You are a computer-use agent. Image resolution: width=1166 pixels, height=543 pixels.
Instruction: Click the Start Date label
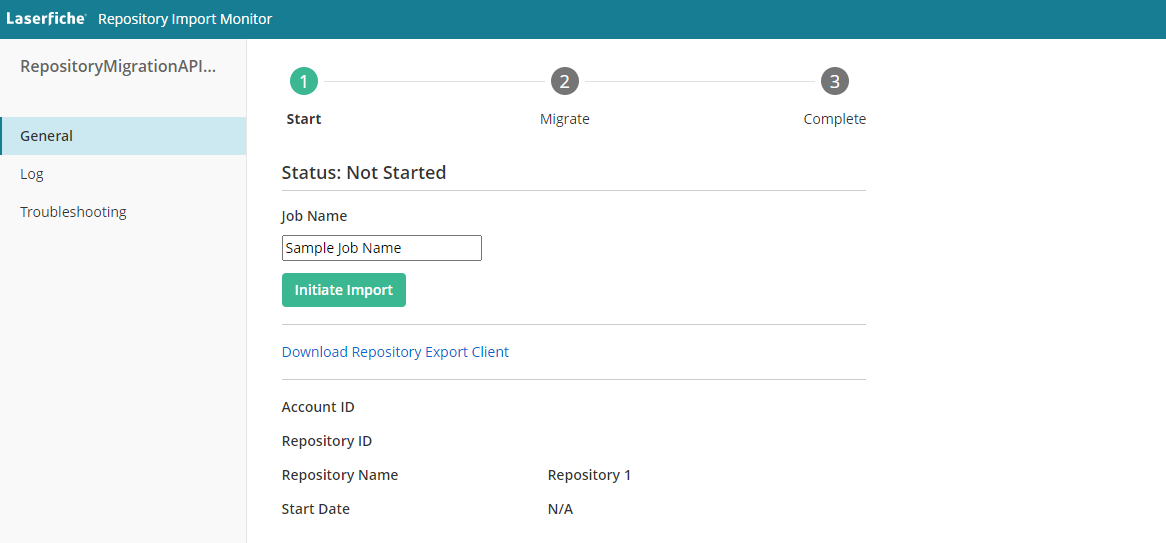point(316,510)
